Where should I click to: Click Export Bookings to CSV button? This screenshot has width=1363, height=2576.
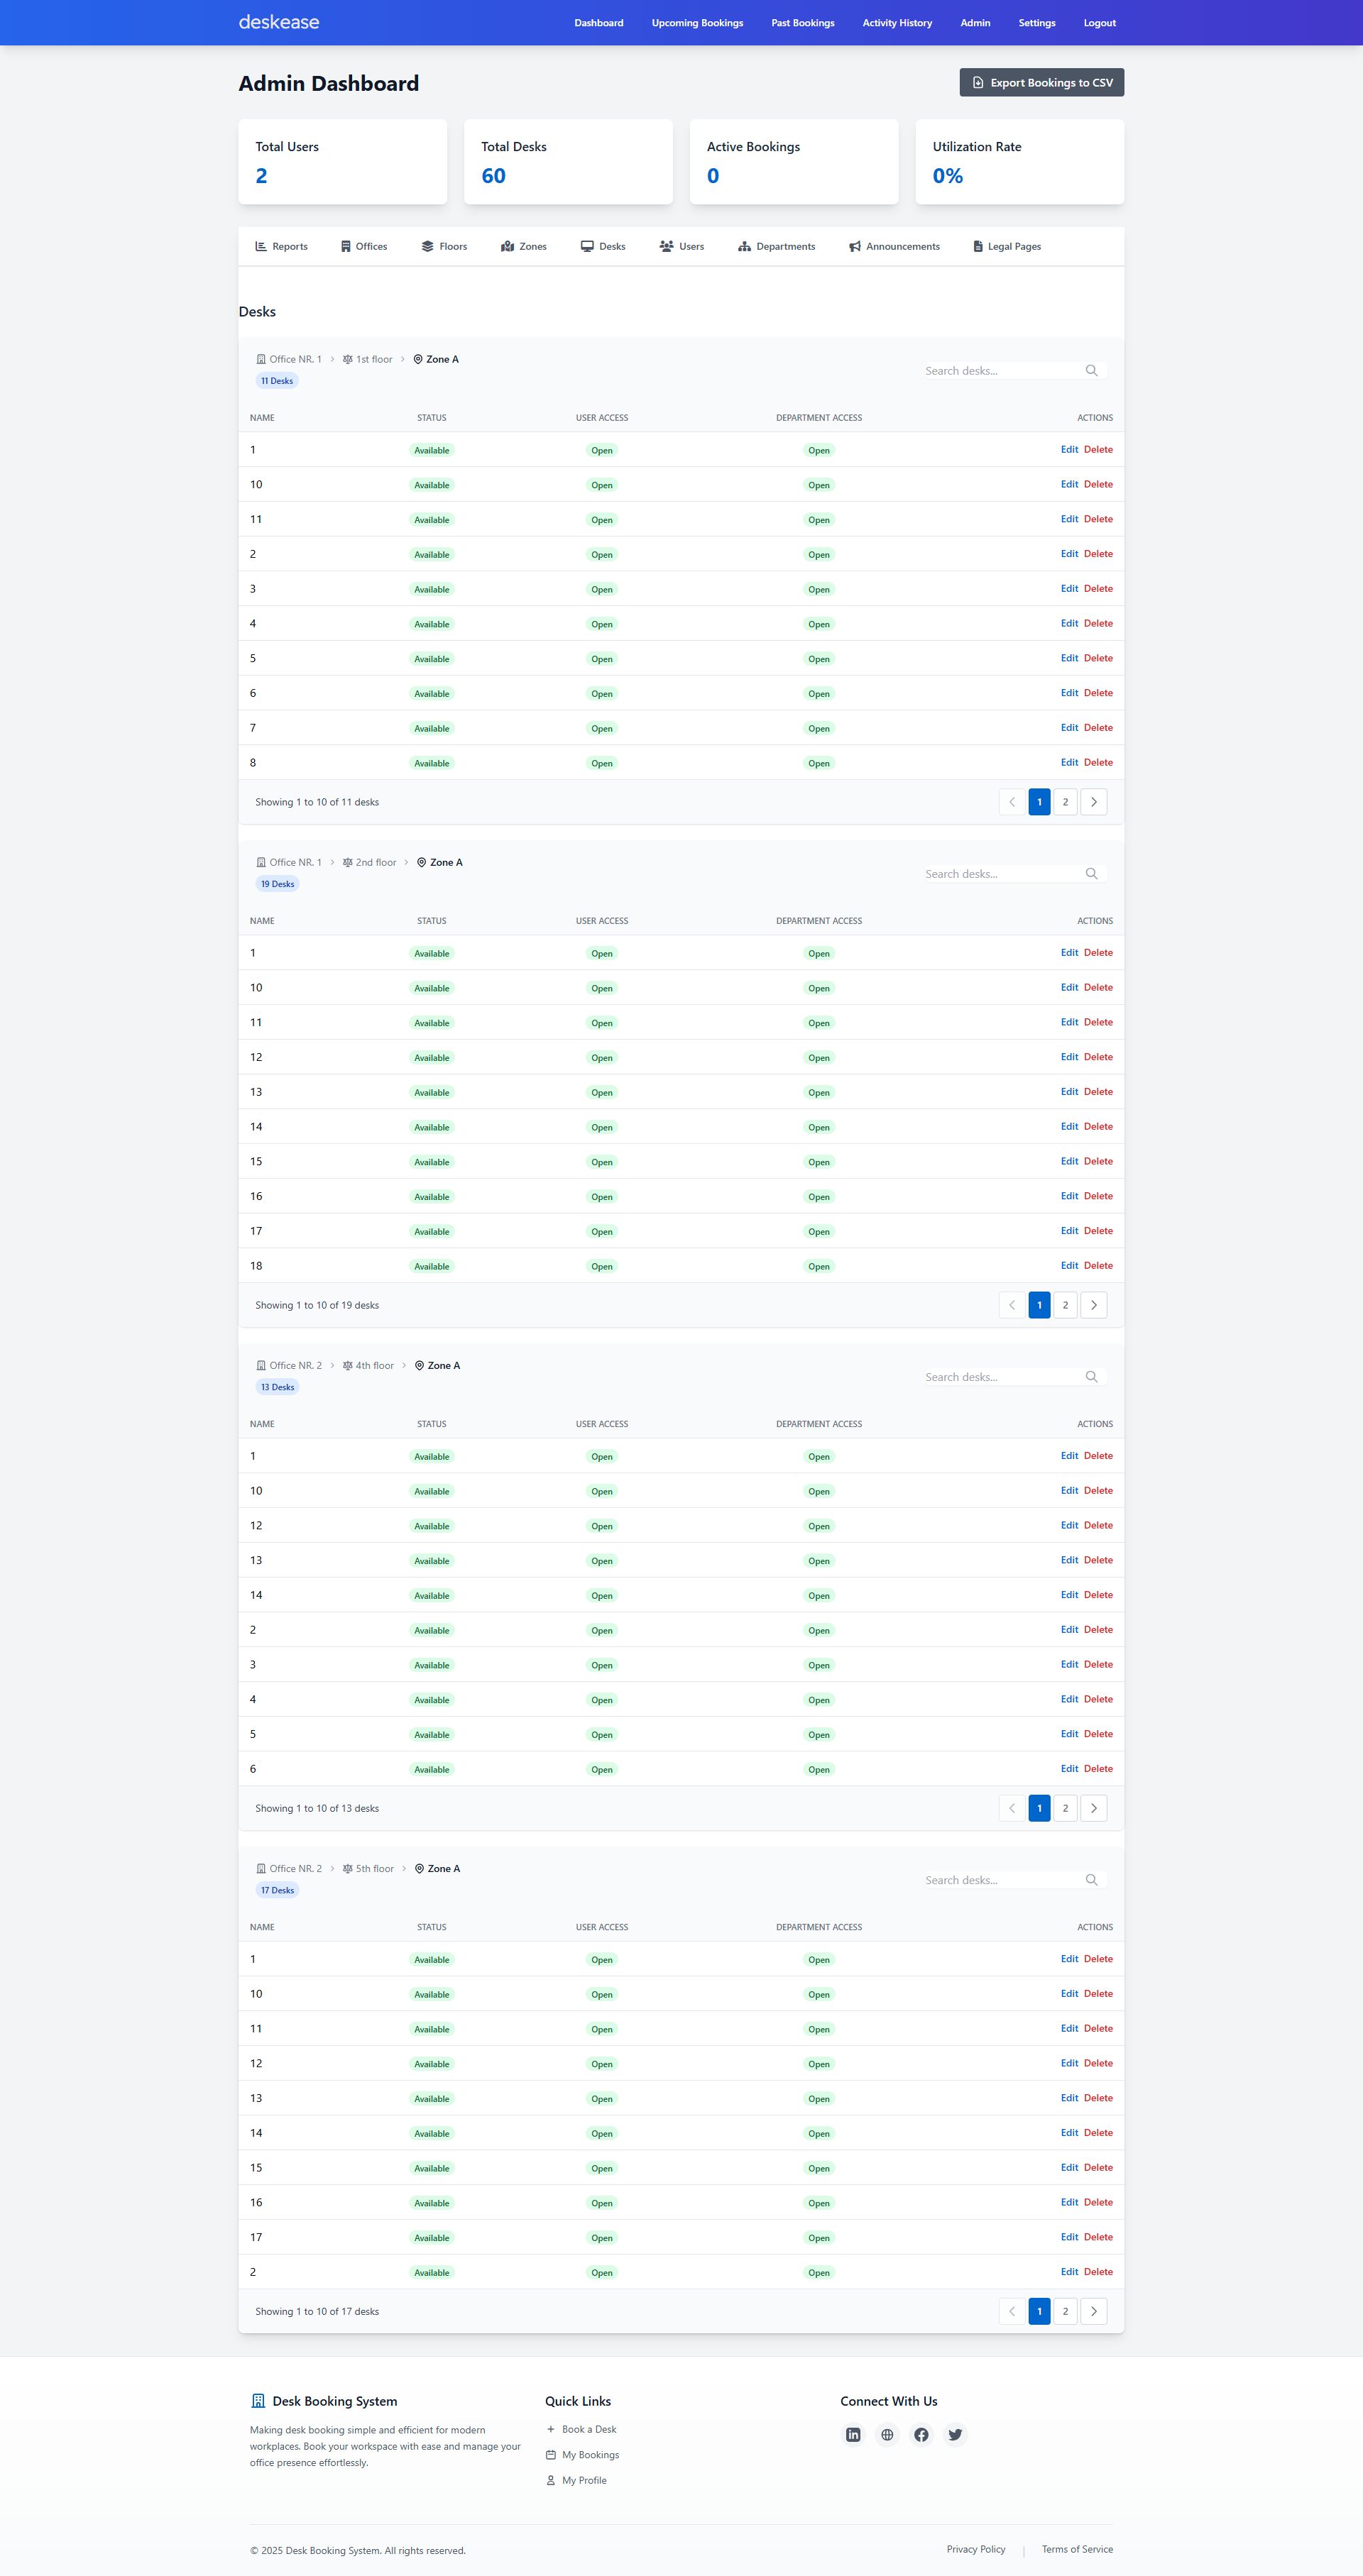pyautogui.click(x=1041, y=83)
